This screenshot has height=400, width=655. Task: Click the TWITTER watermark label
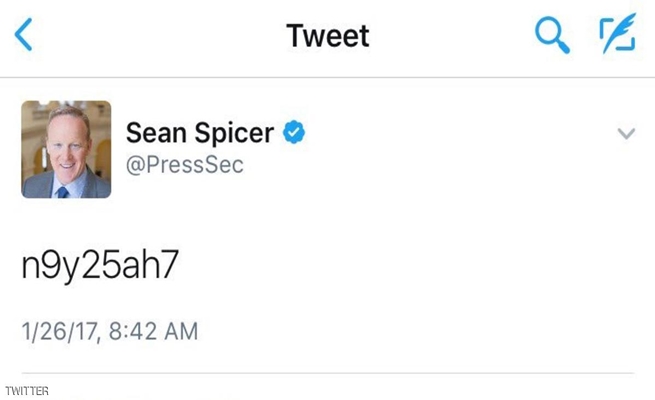point(26,391)
